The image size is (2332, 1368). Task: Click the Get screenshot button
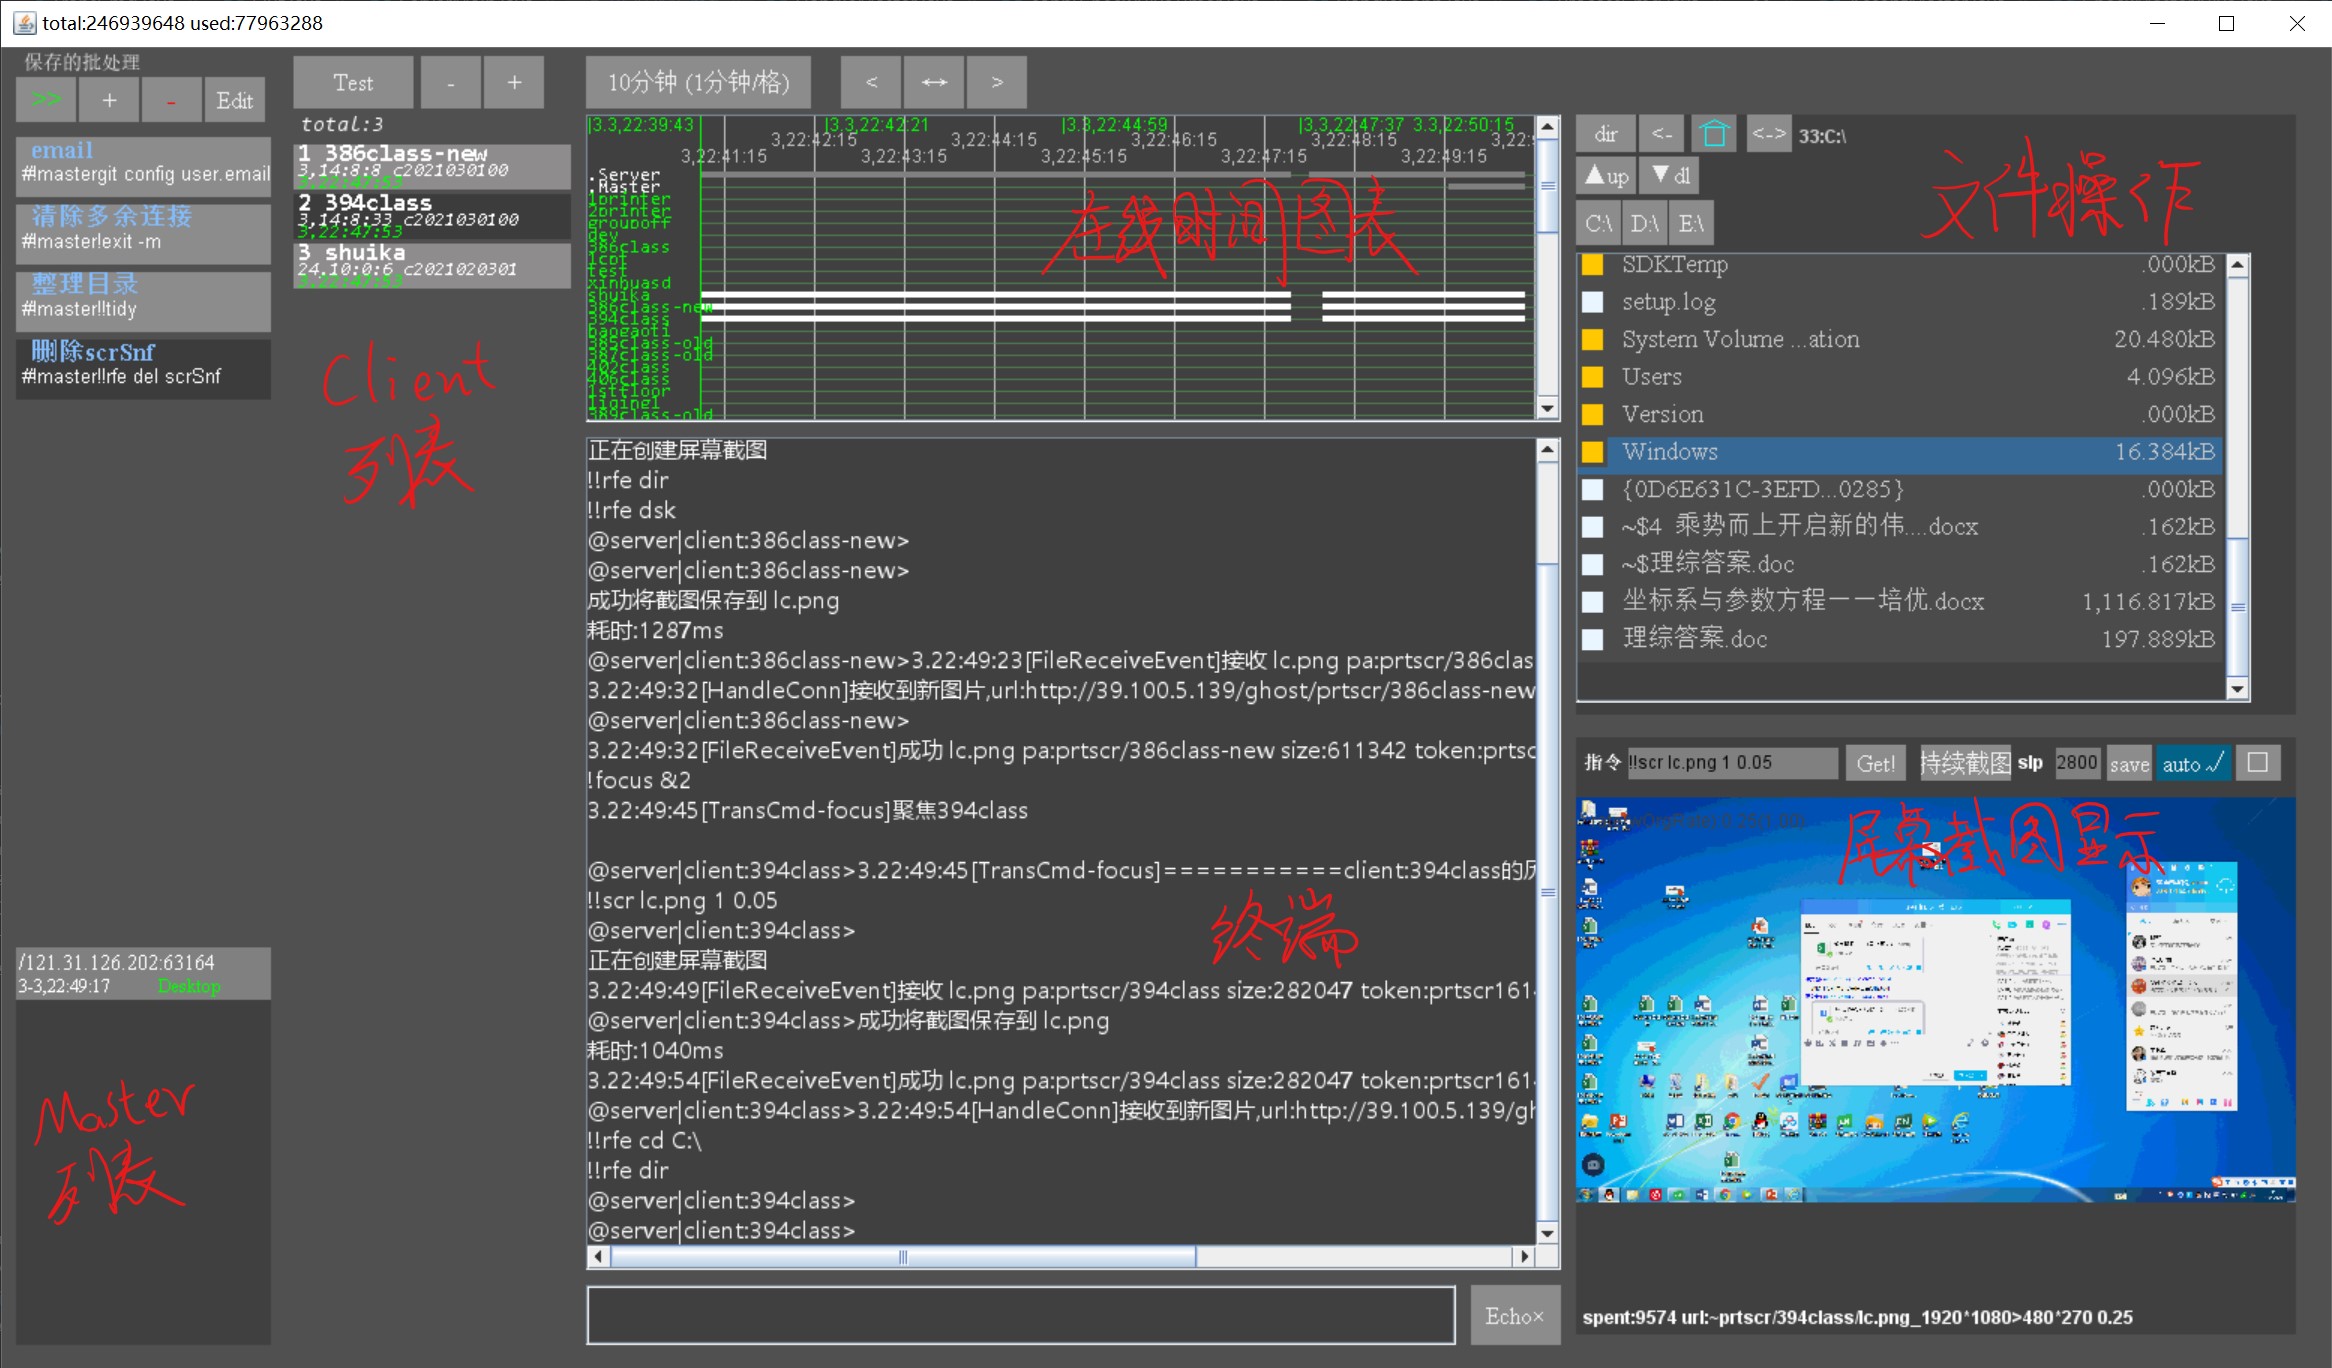click(1879, 761)
